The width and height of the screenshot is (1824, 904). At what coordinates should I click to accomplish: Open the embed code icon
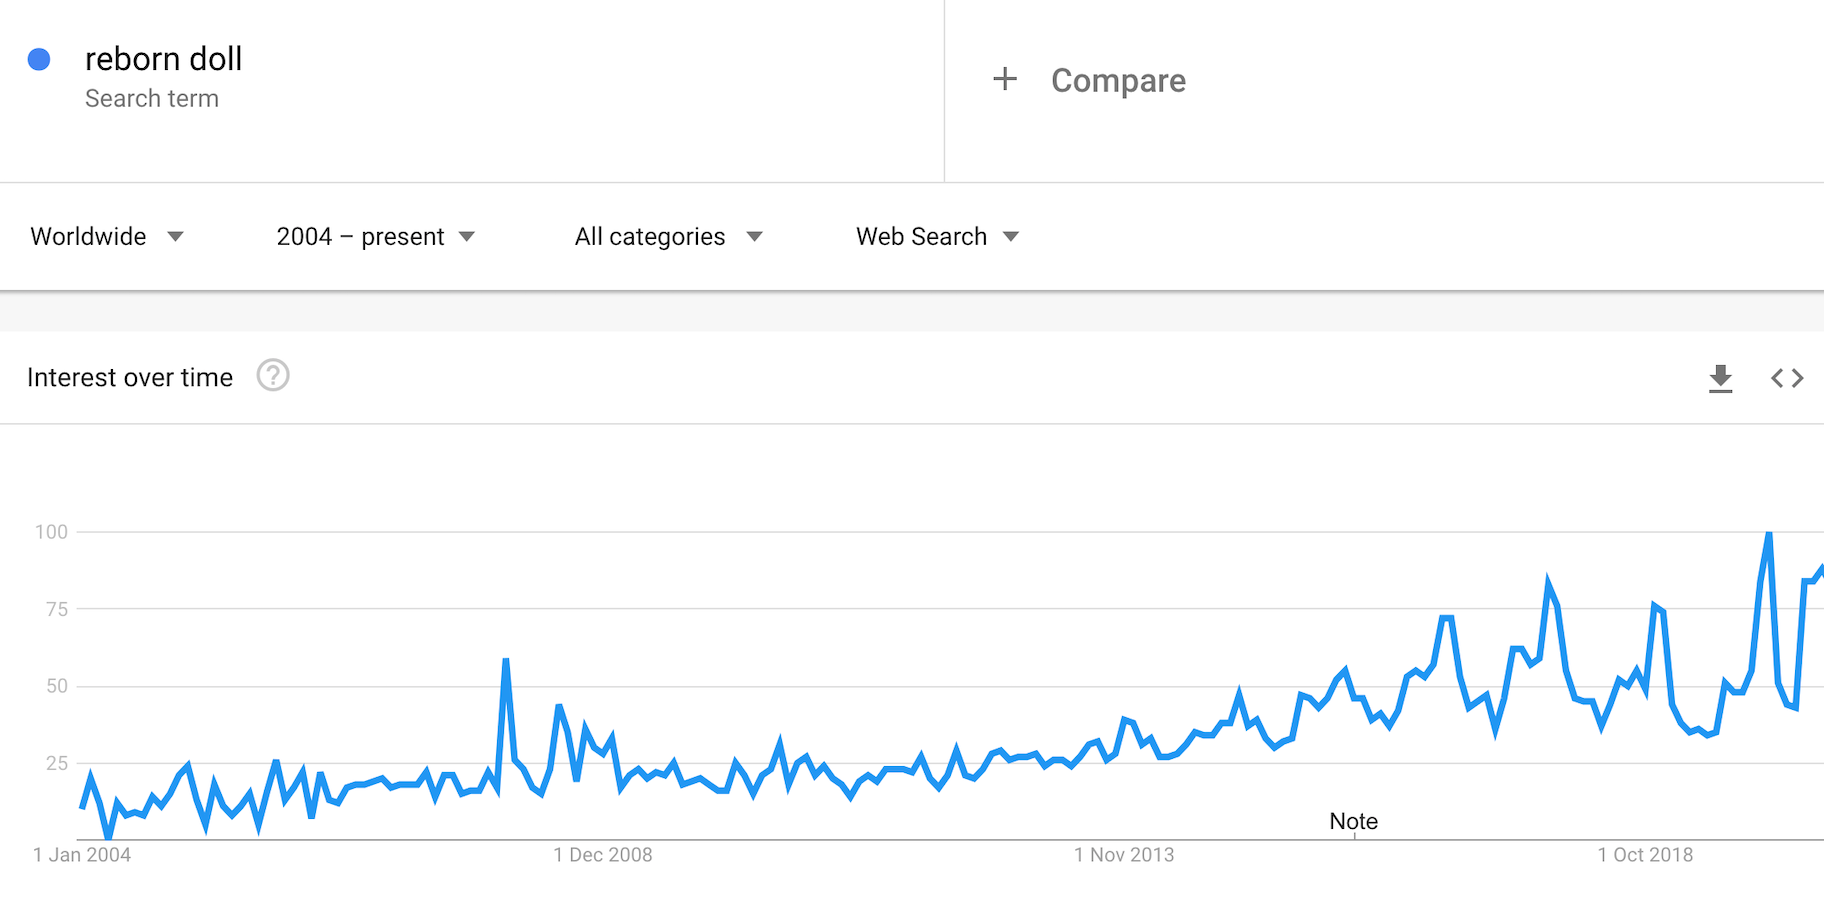tap(1787, 378)
